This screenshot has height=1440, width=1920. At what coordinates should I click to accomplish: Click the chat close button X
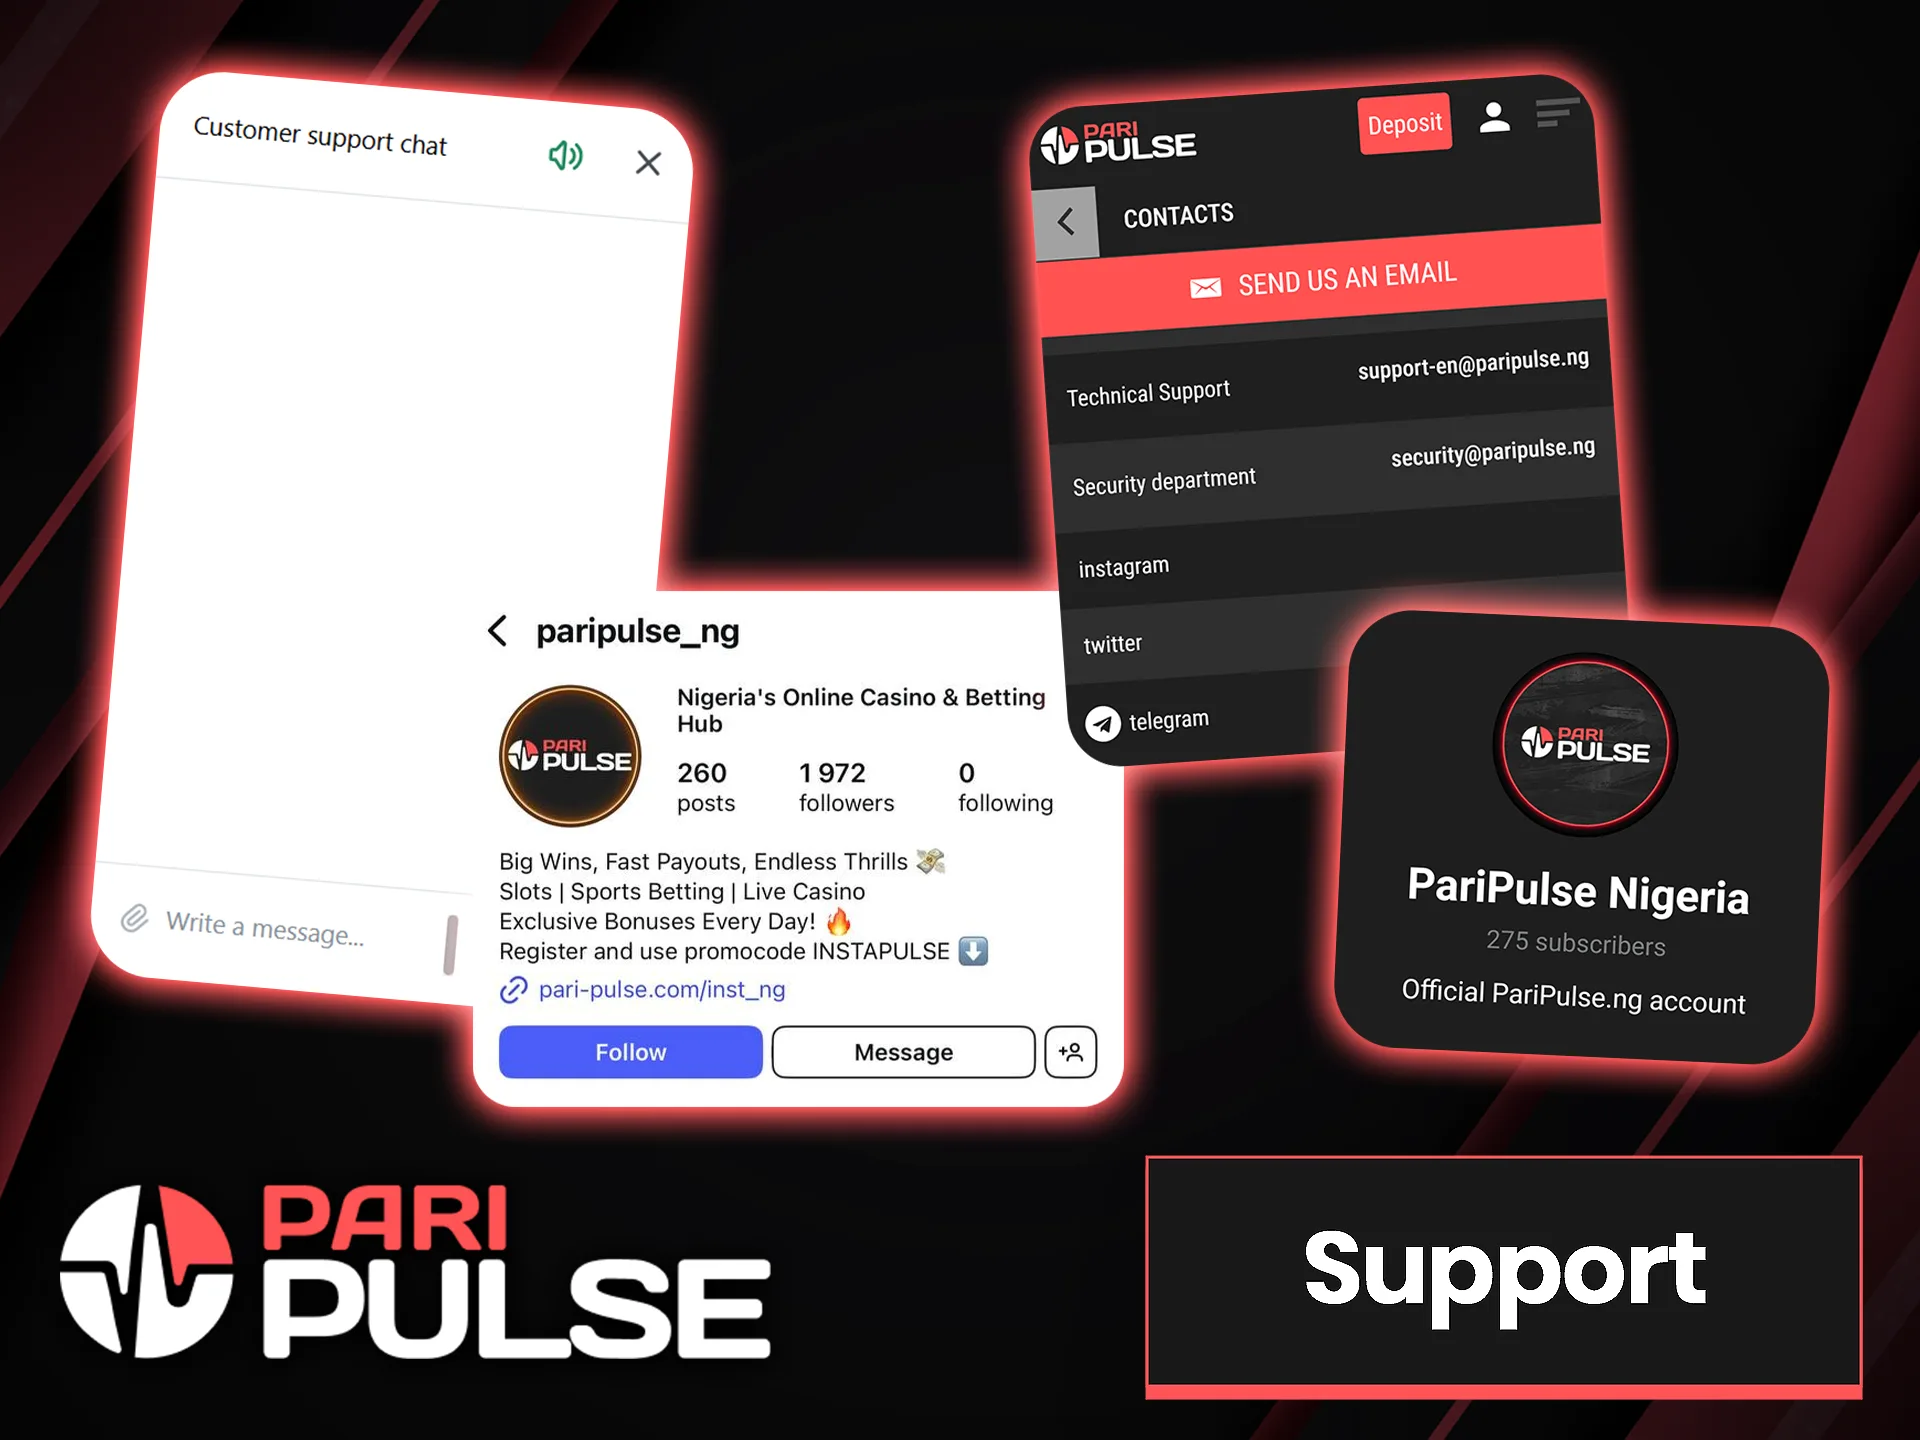647,151
